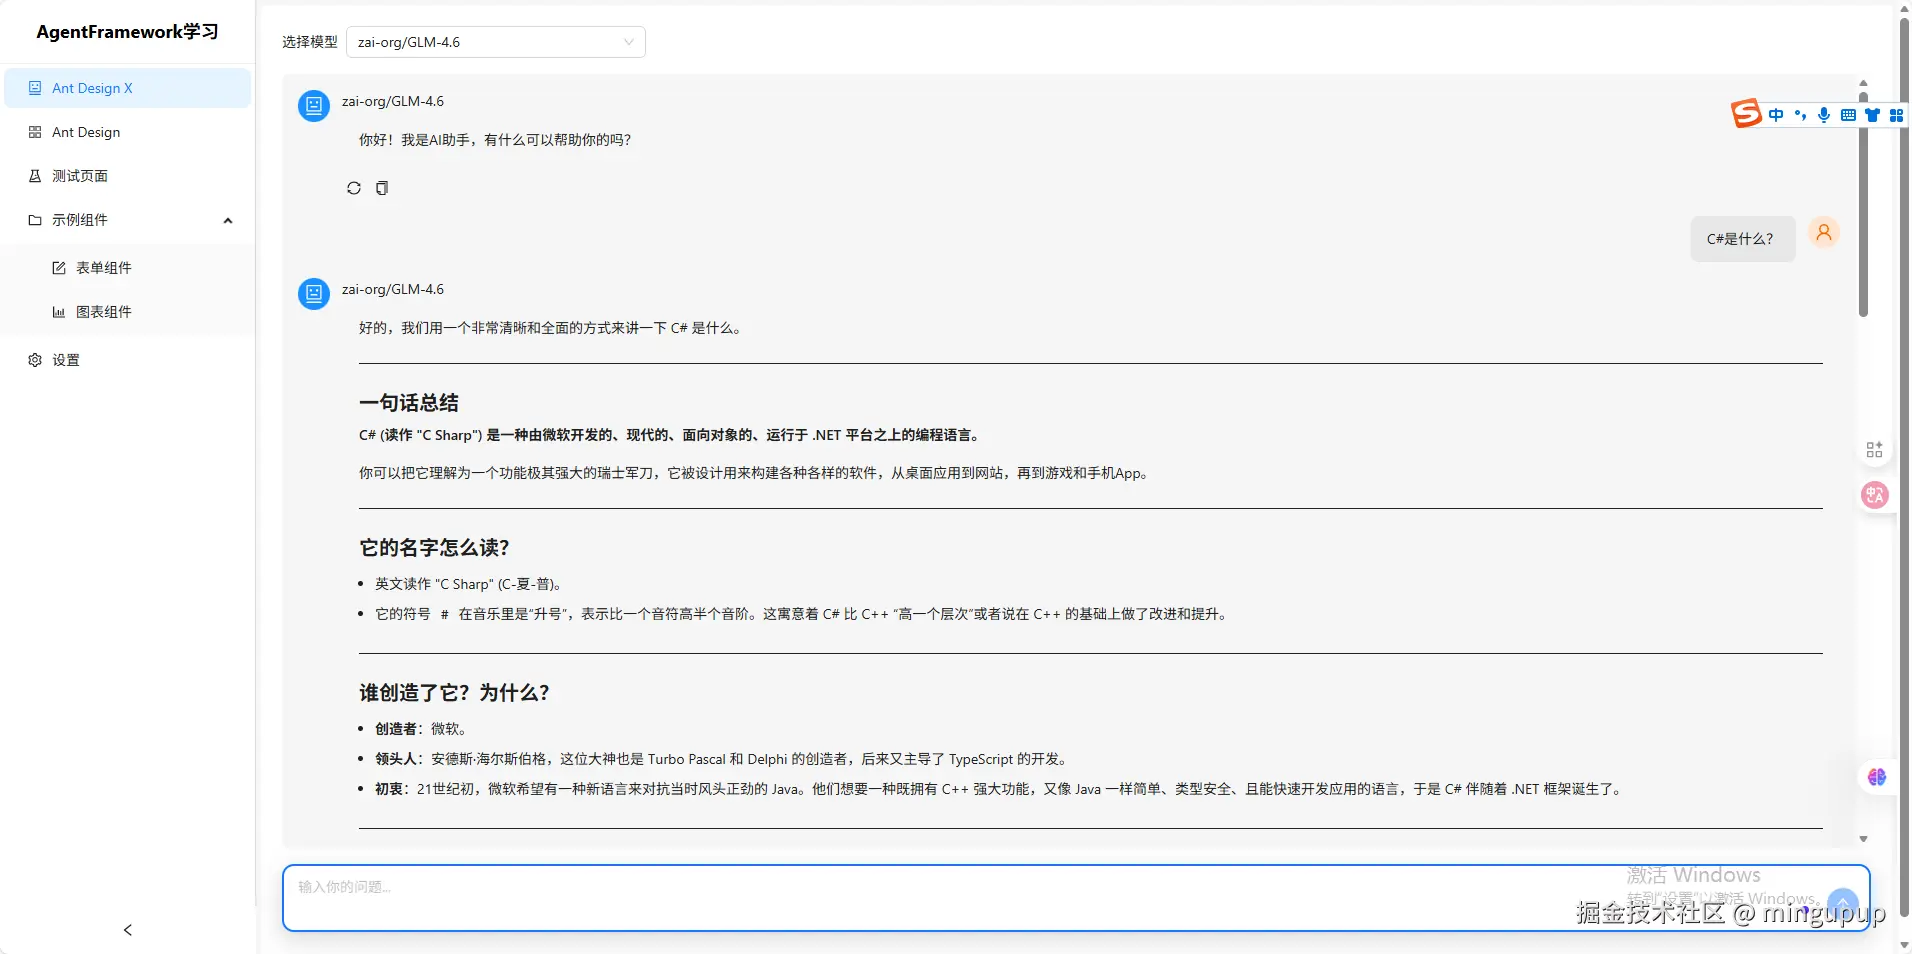Copy the greeting message with copy icon

382,188
